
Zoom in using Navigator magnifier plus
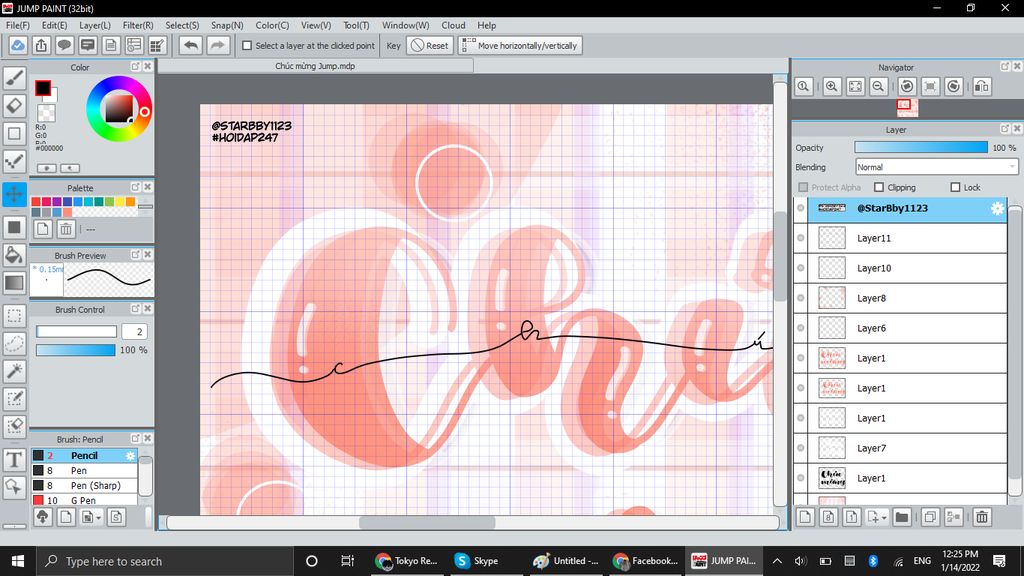pyautogui.click(x=831, y=86)
